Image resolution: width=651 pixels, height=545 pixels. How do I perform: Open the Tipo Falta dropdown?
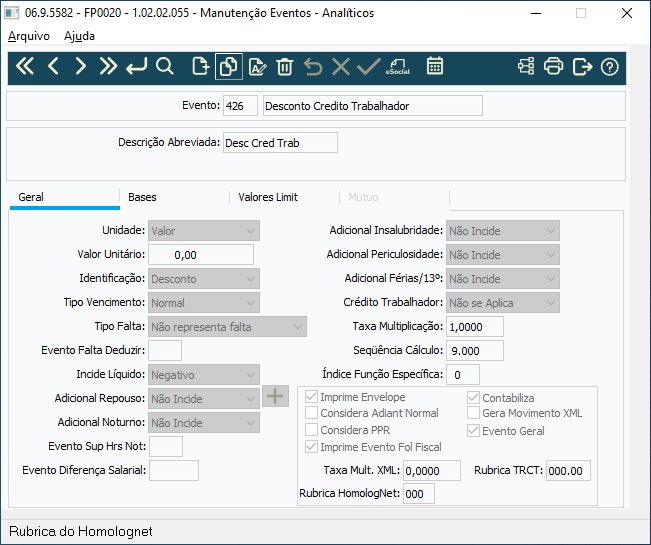[x=228, y=327]
